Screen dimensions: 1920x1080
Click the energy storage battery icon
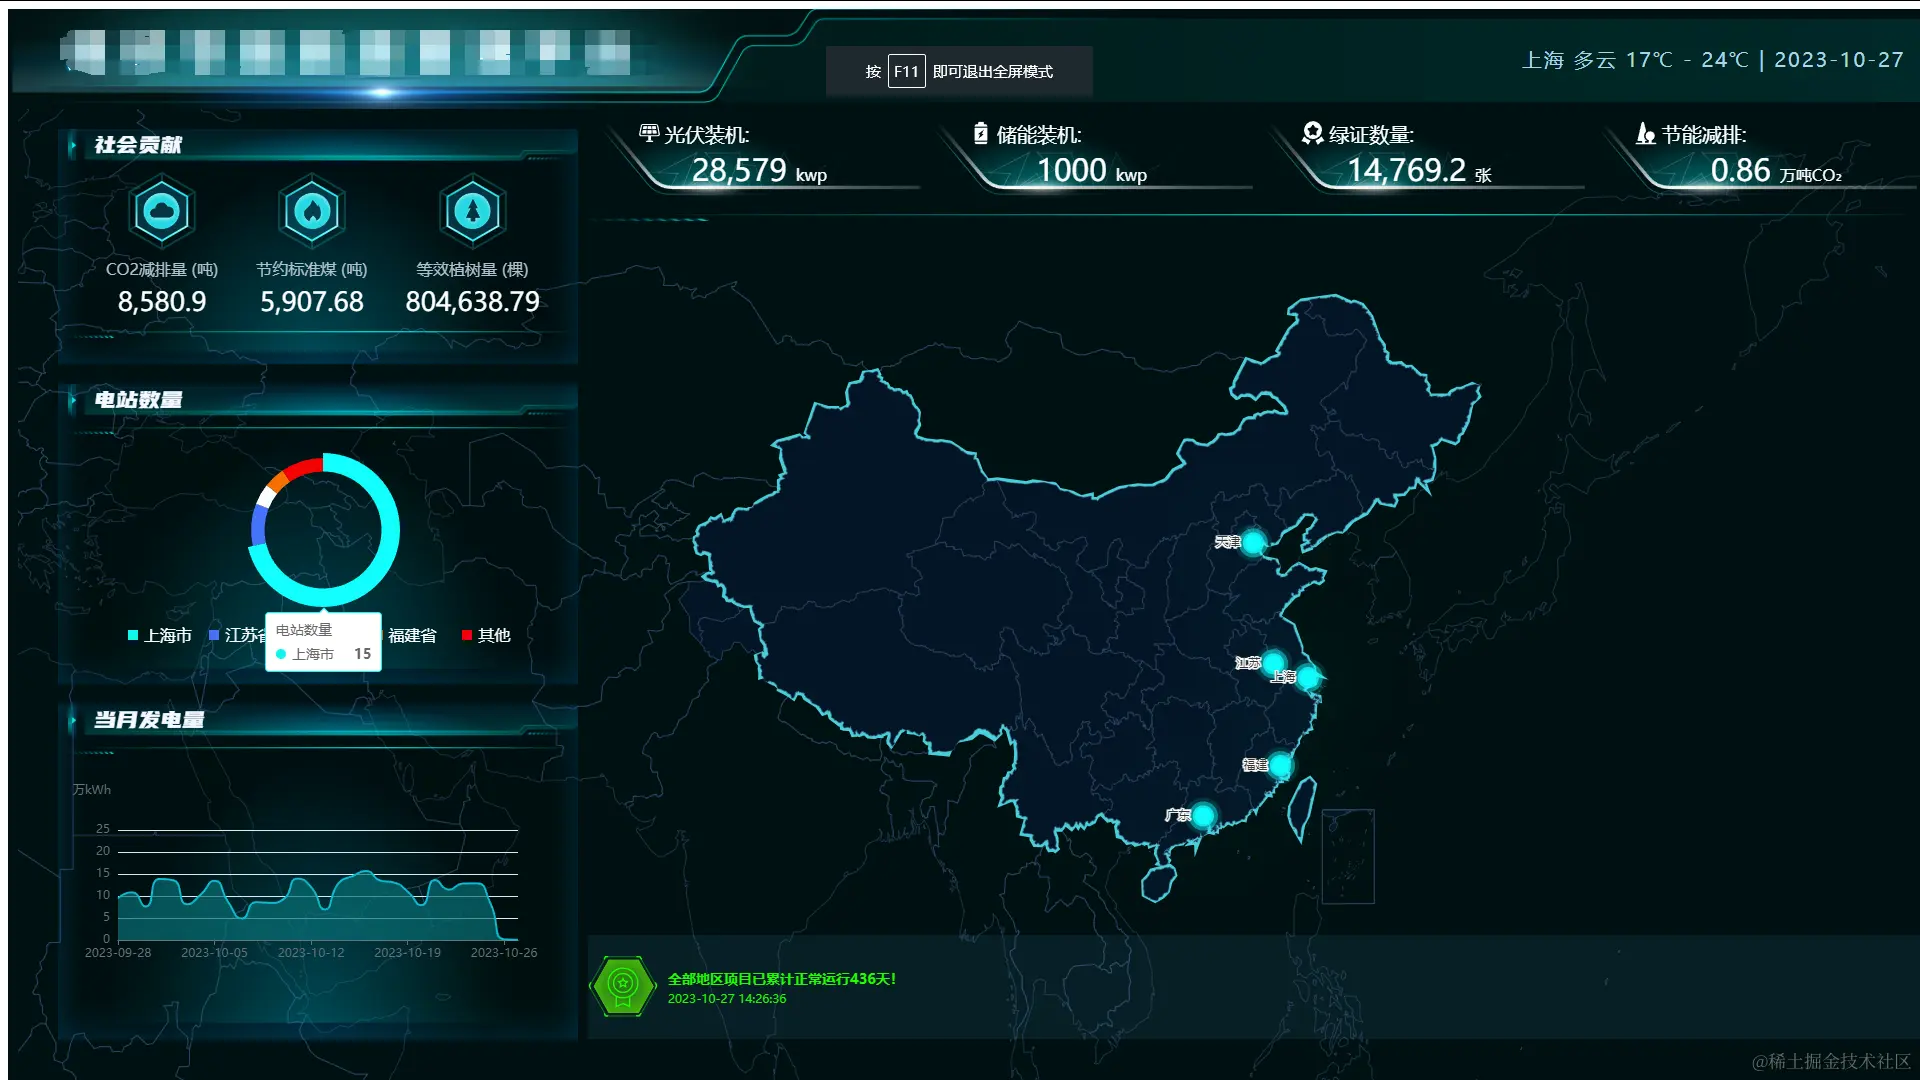tap(981, 133)
